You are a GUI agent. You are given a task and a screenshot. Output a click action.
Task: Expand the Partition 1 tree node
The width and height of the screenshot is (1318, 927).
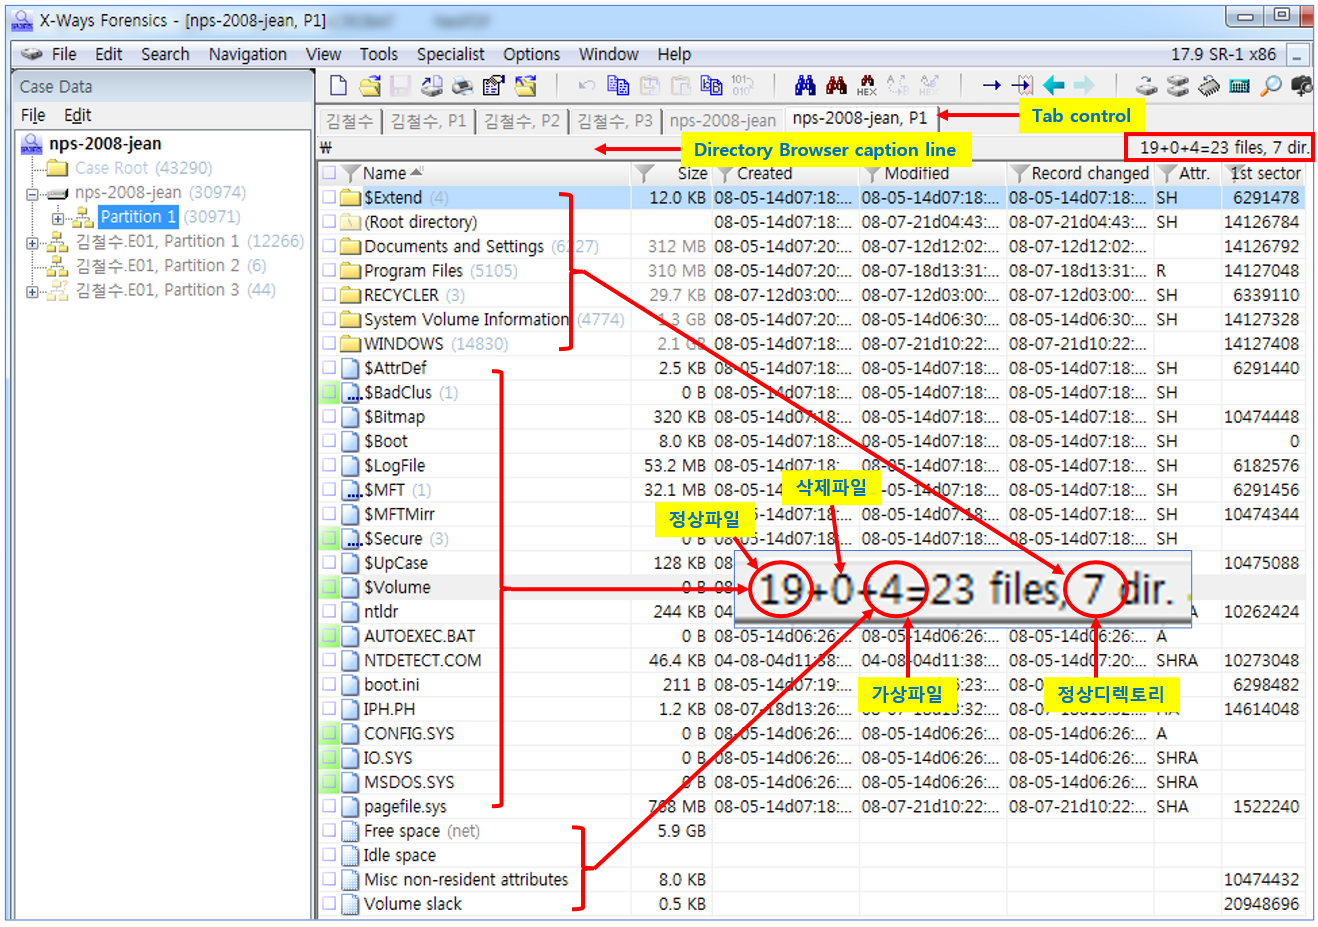click(57, 217)
